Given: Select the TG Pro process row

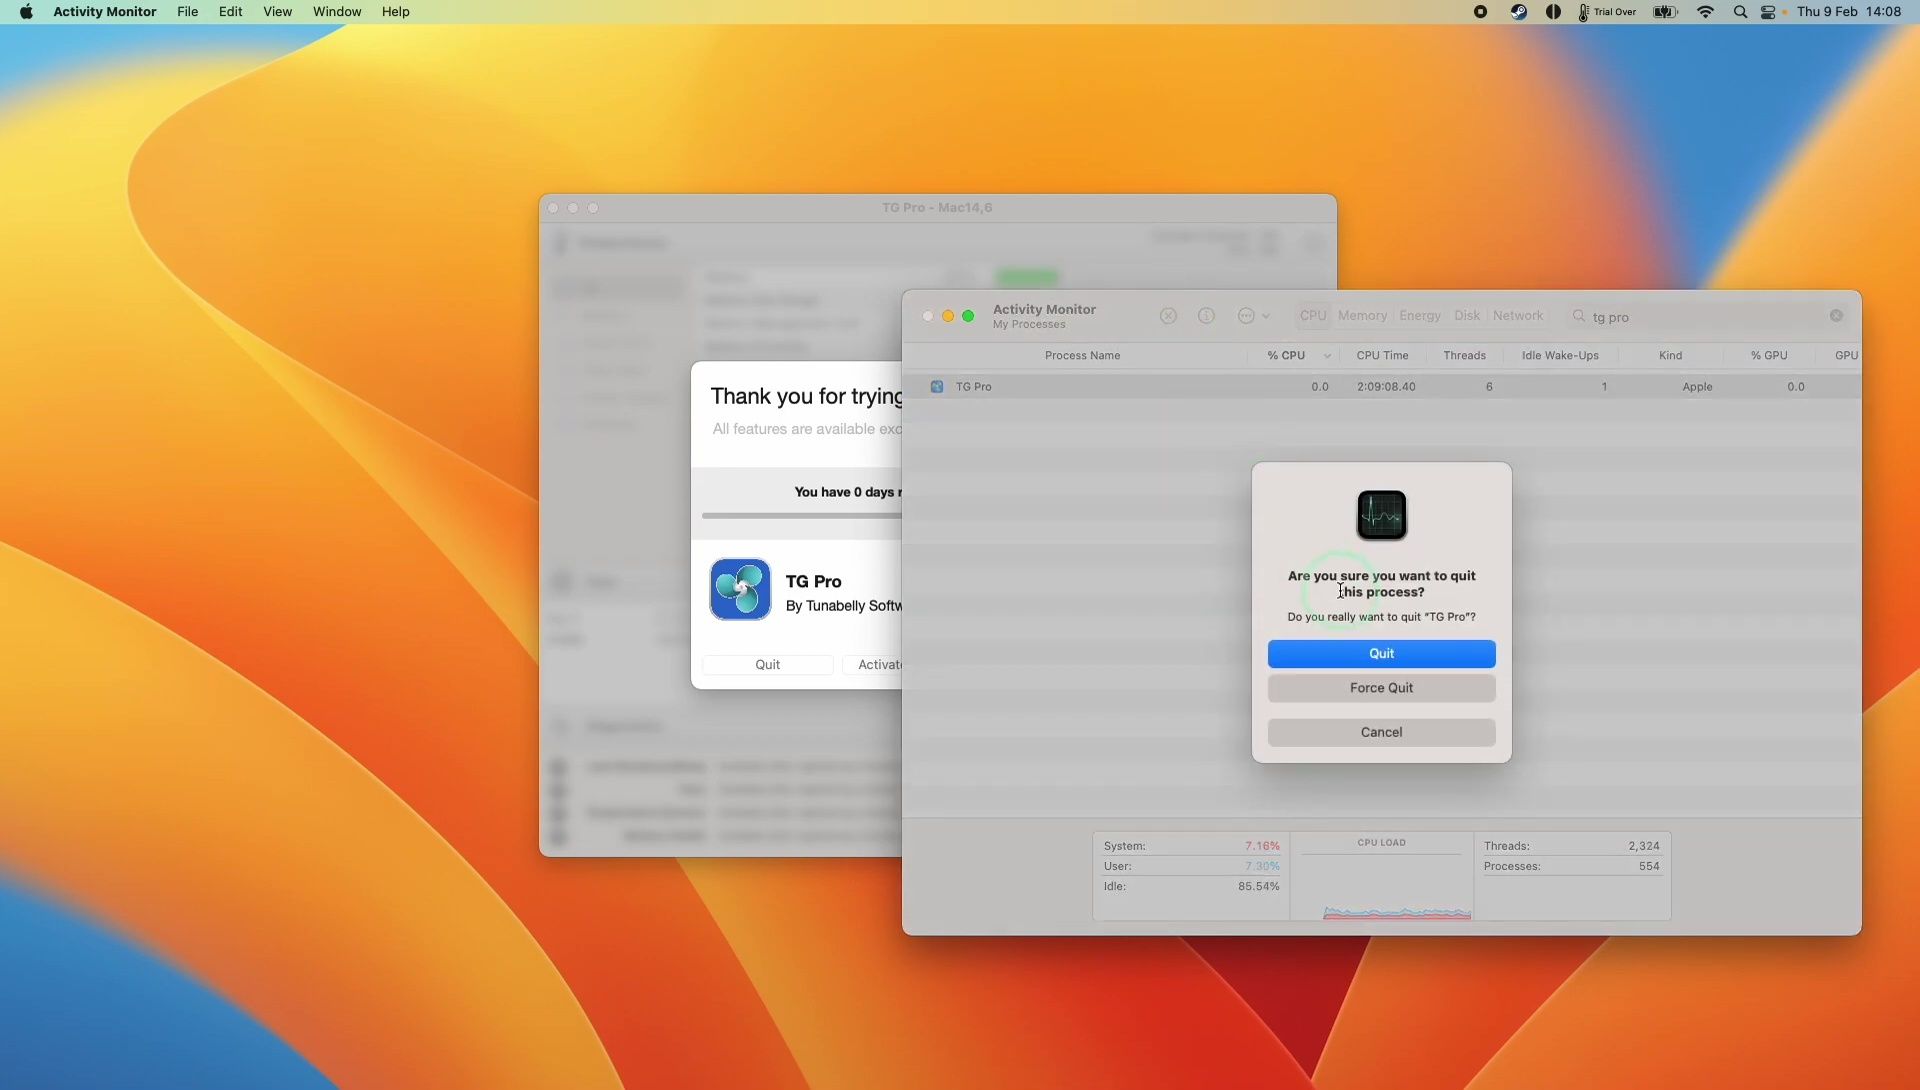Looking at the screenshot, I should 1381,387.
